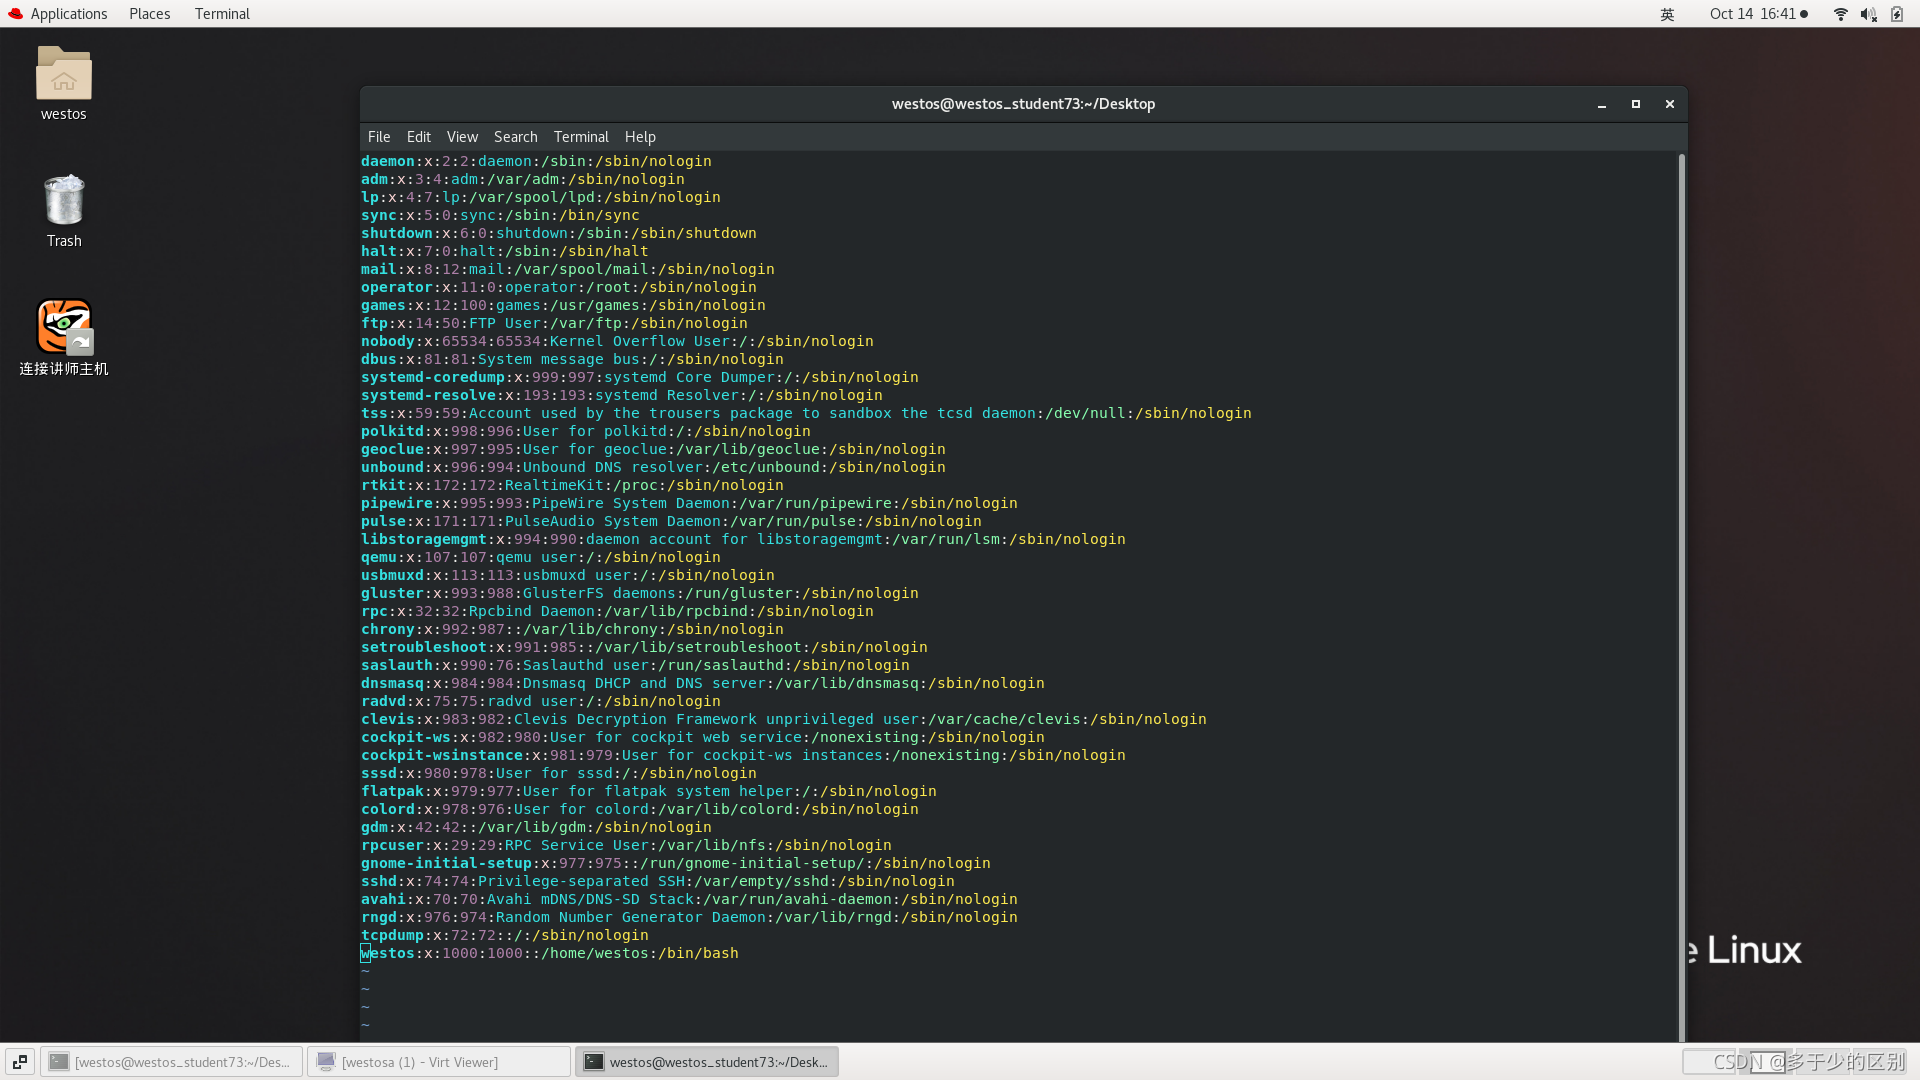Image resolution: width=1920 pixels, height=1080 pixels.
Task: Click the show desktop icon in taskbar
Action: [19, 1062]
